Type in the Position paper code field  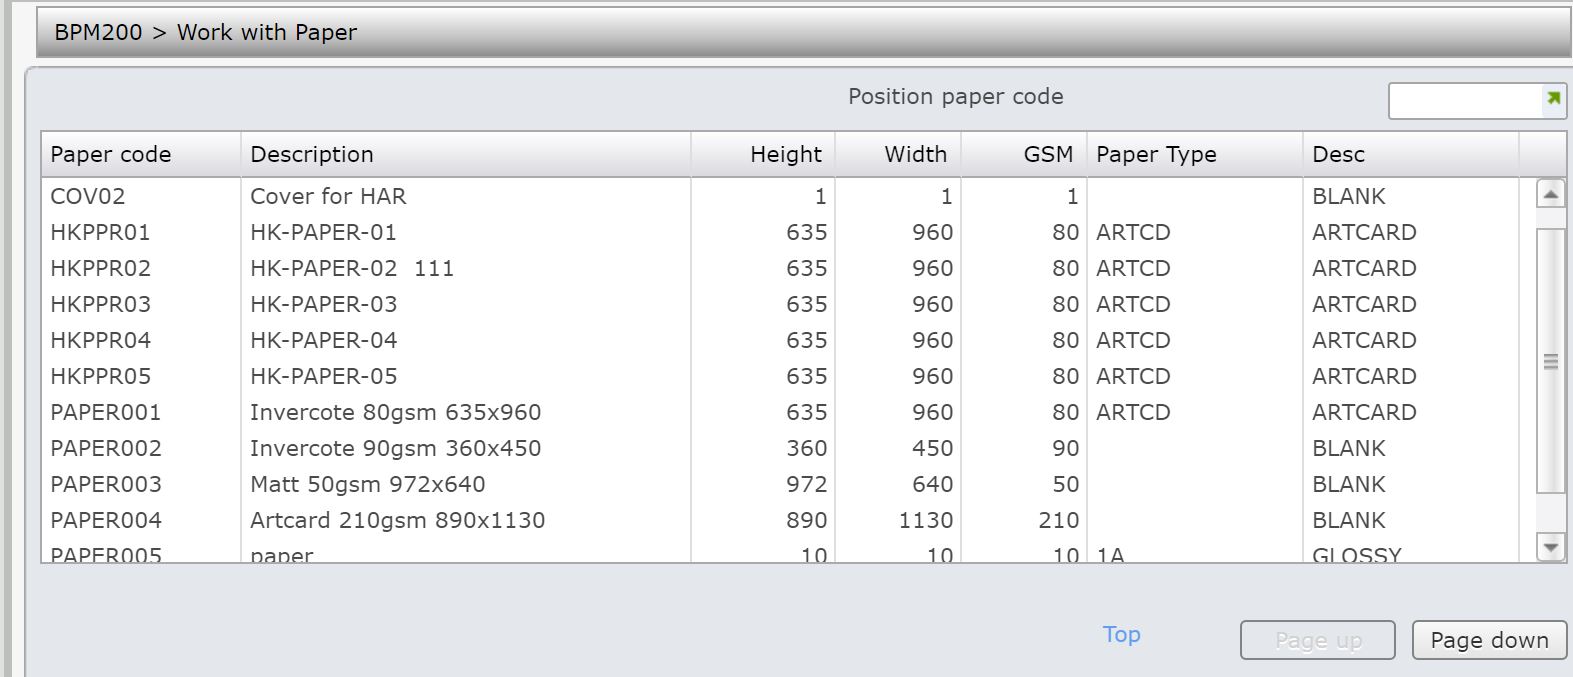(x=1465, y=100)
